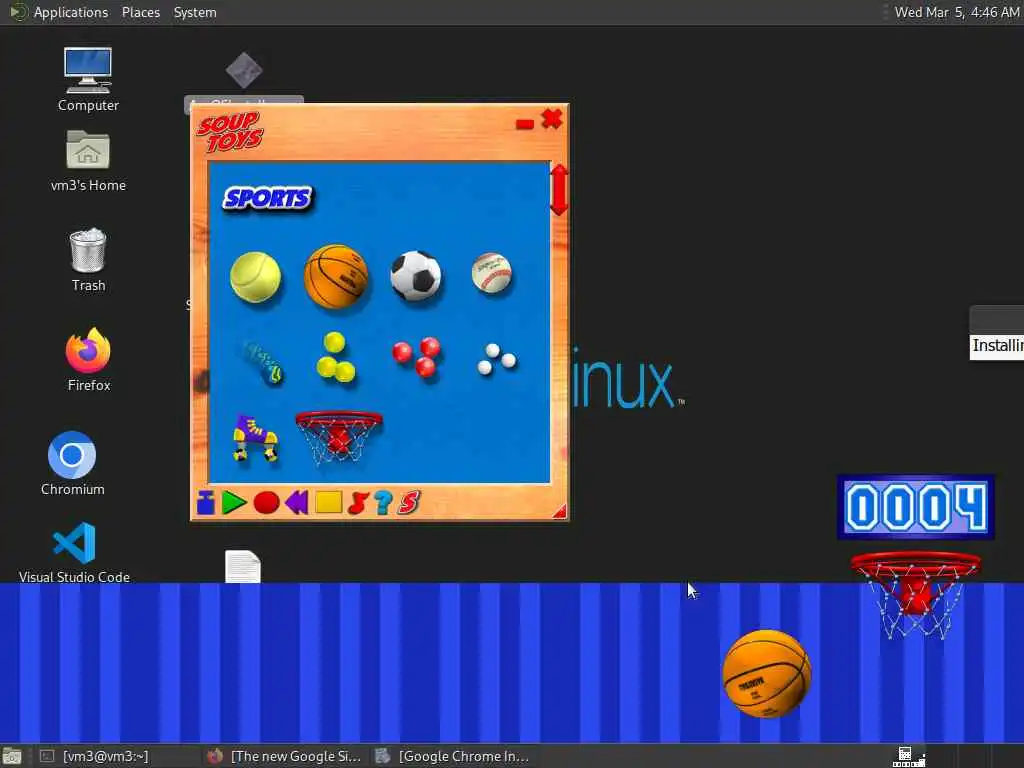Click the basketball hoop on the desktop
This screenshot has height=768, width=1024.
pyautogui.click(x=916, y=594)
